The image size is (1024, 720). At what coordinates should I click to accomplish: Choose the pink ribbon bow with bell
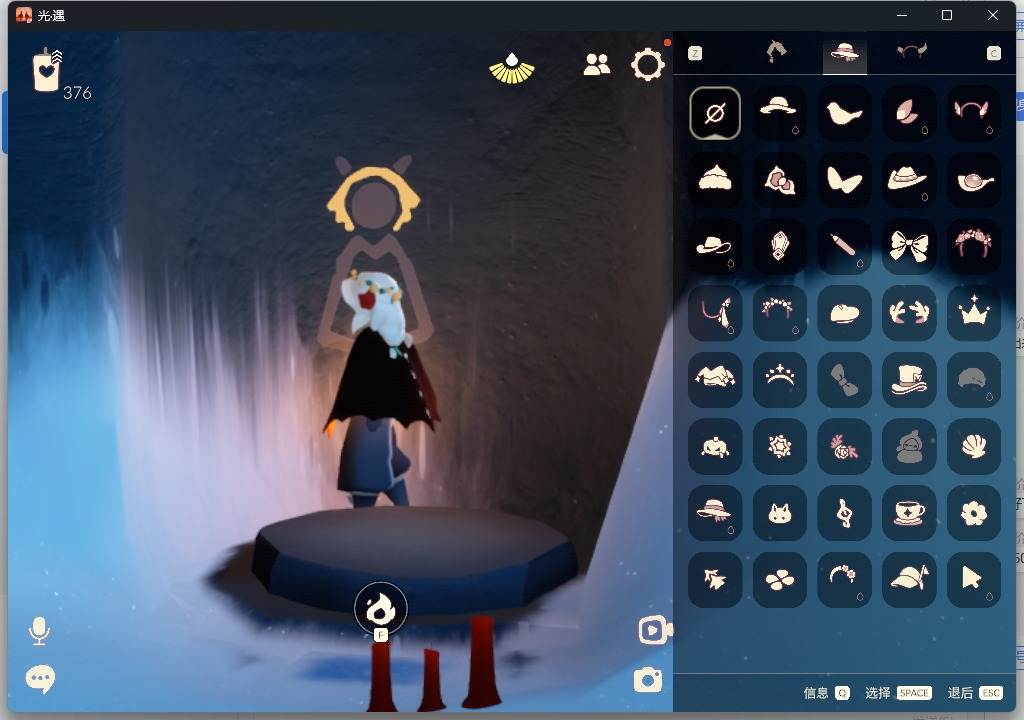tap(779, 179)
